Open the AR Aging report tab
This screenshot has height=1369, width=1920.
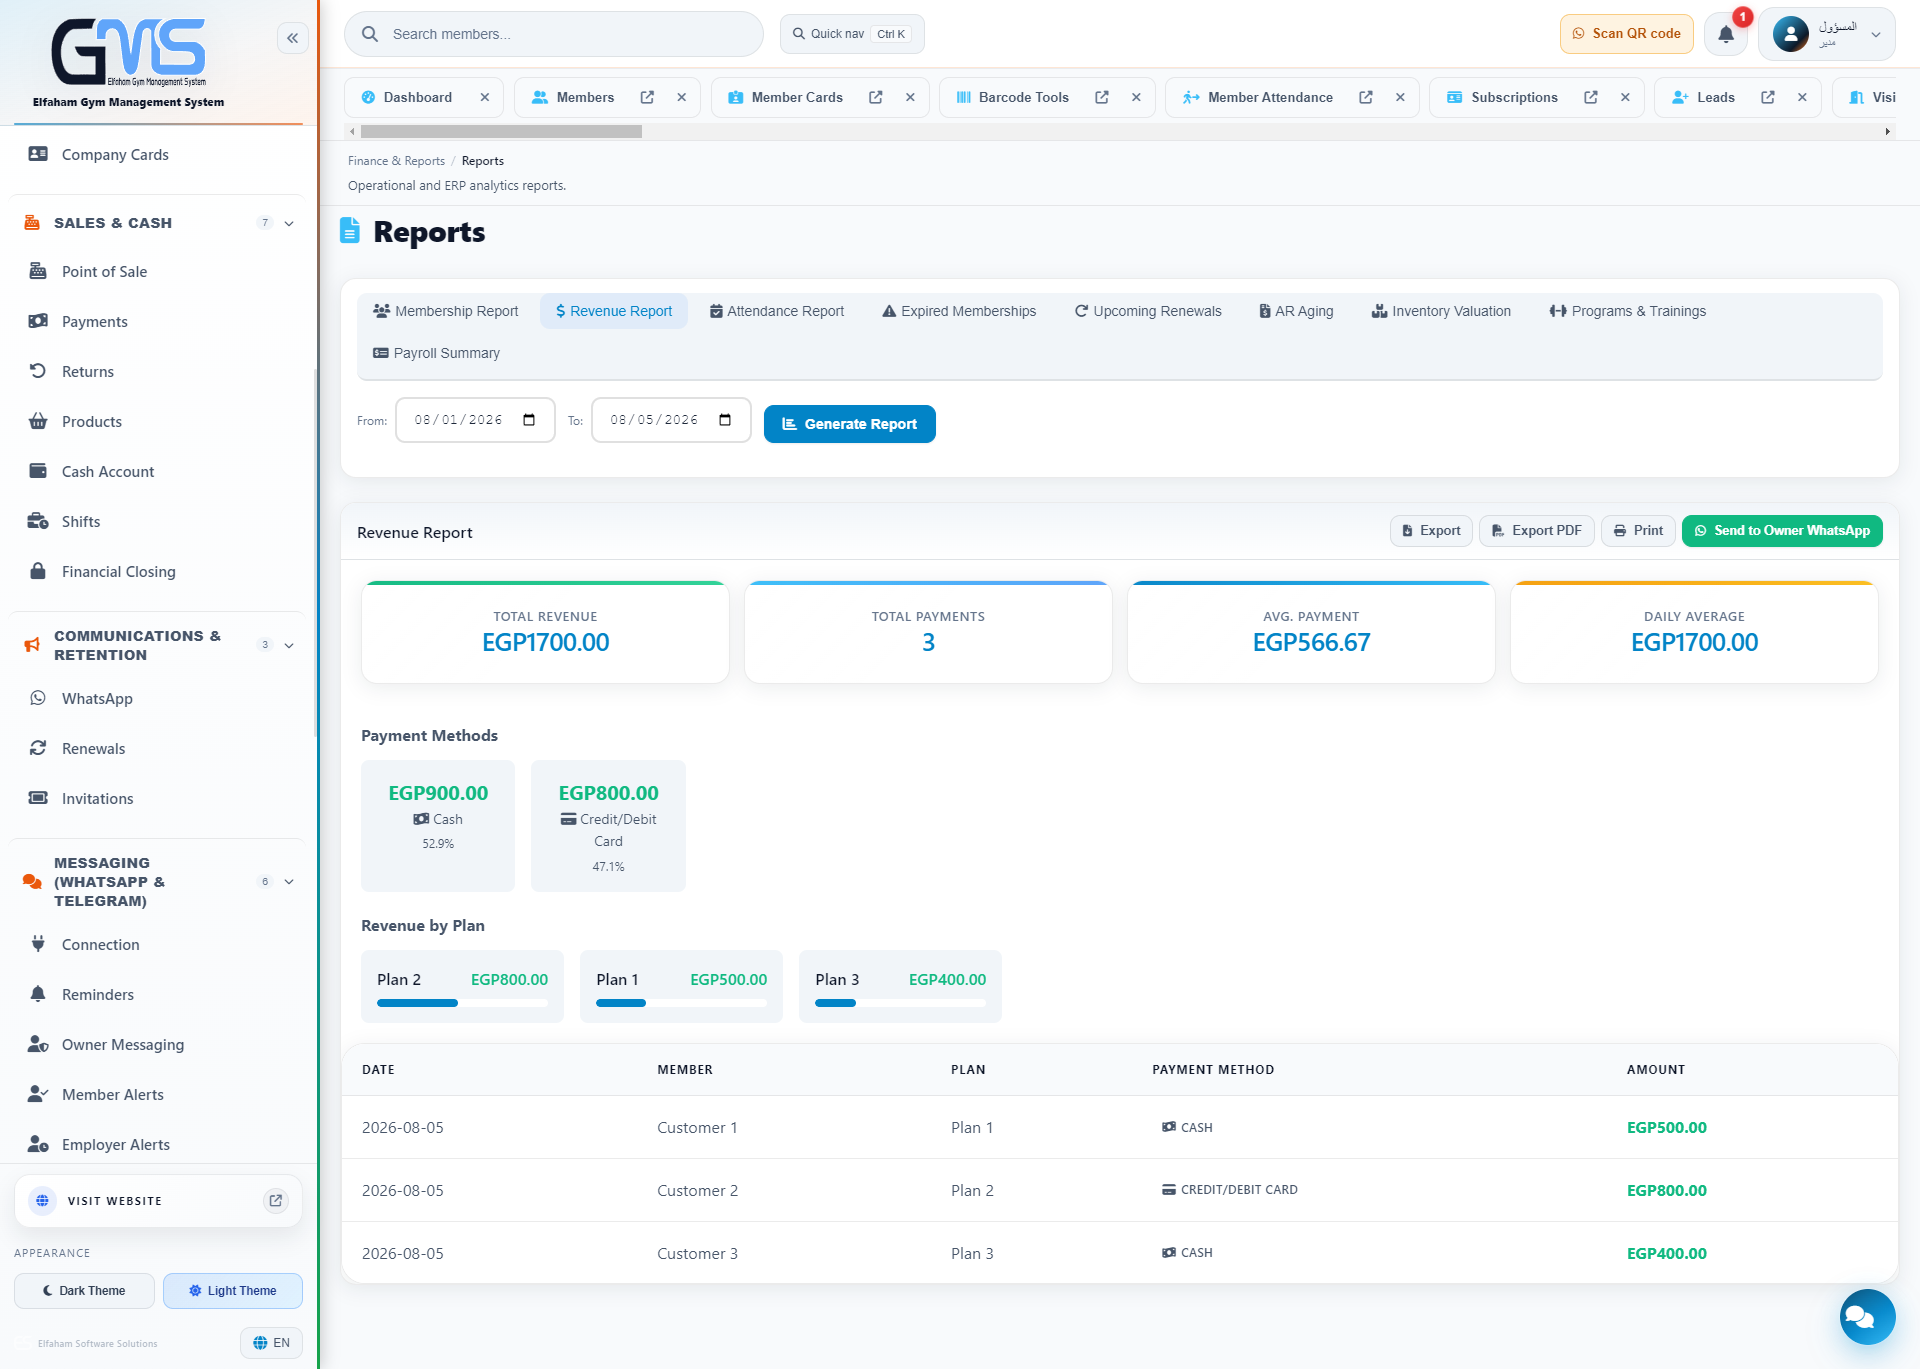click(1296, 311)
